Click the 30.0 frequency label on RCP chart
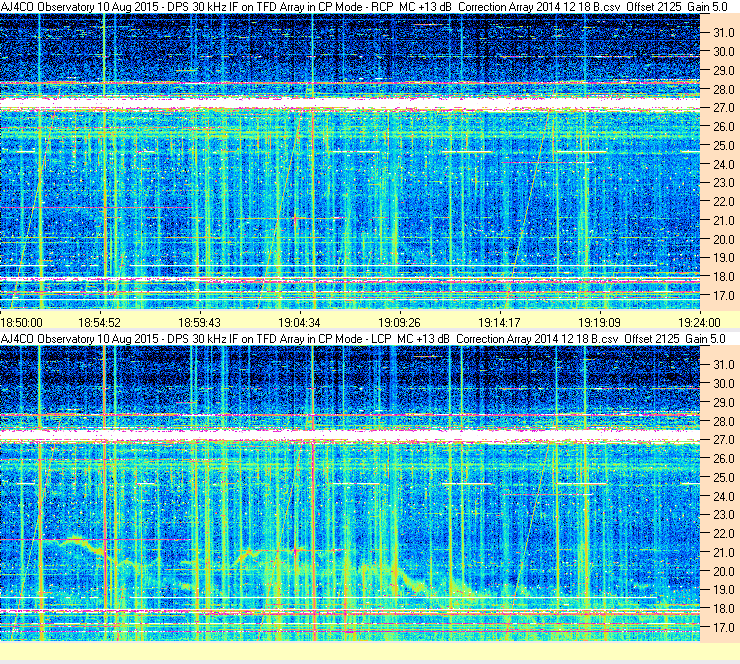The image size is (740, 664). [723, 51]
